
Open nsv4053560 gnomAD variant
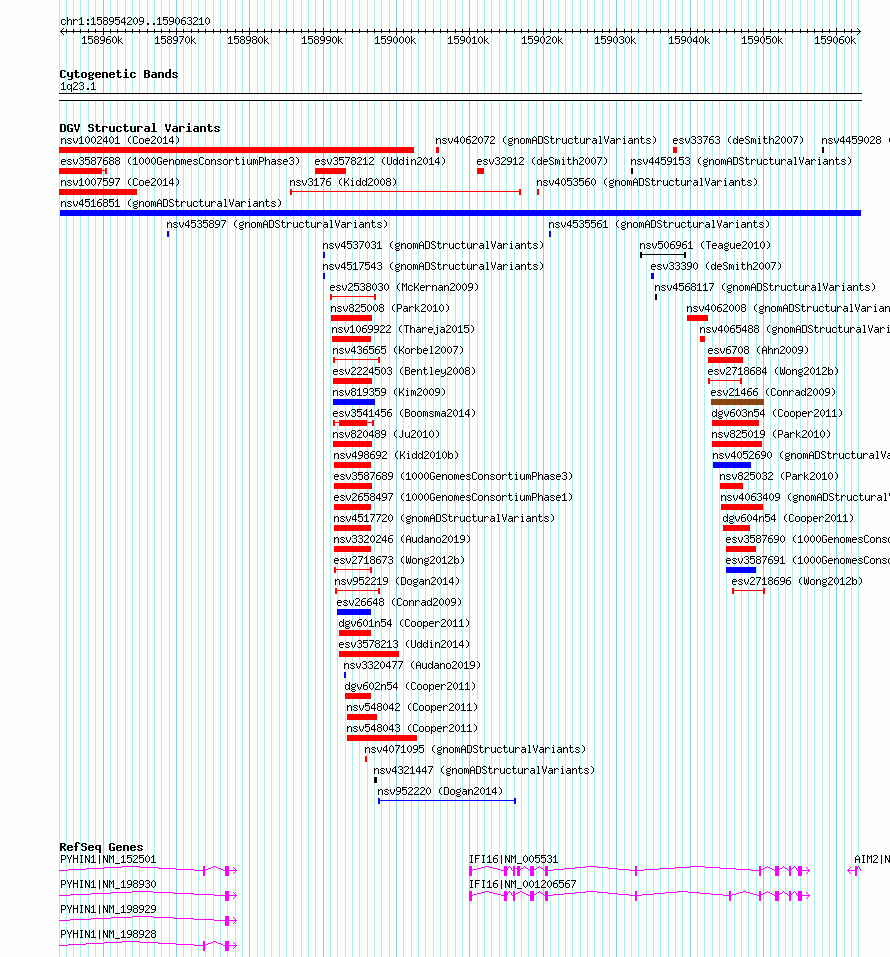coord(647,182)
